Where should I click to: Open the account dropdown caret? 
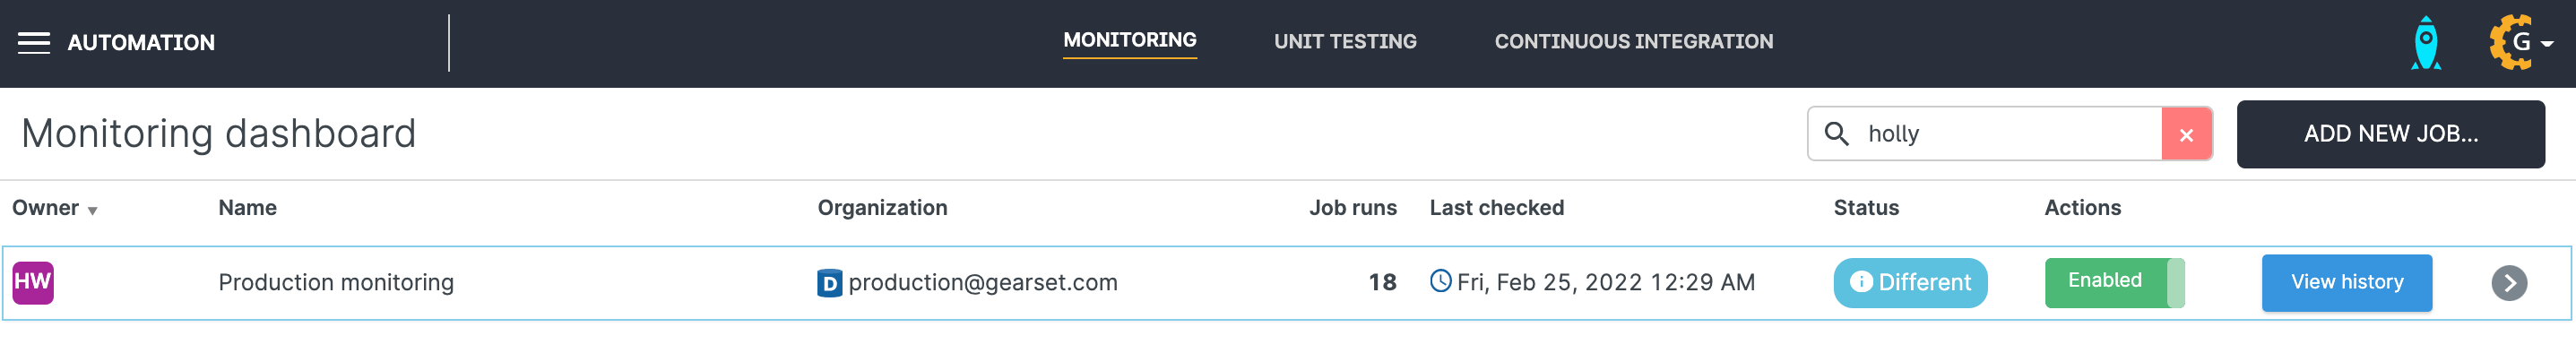click(x=2547, y=44)
